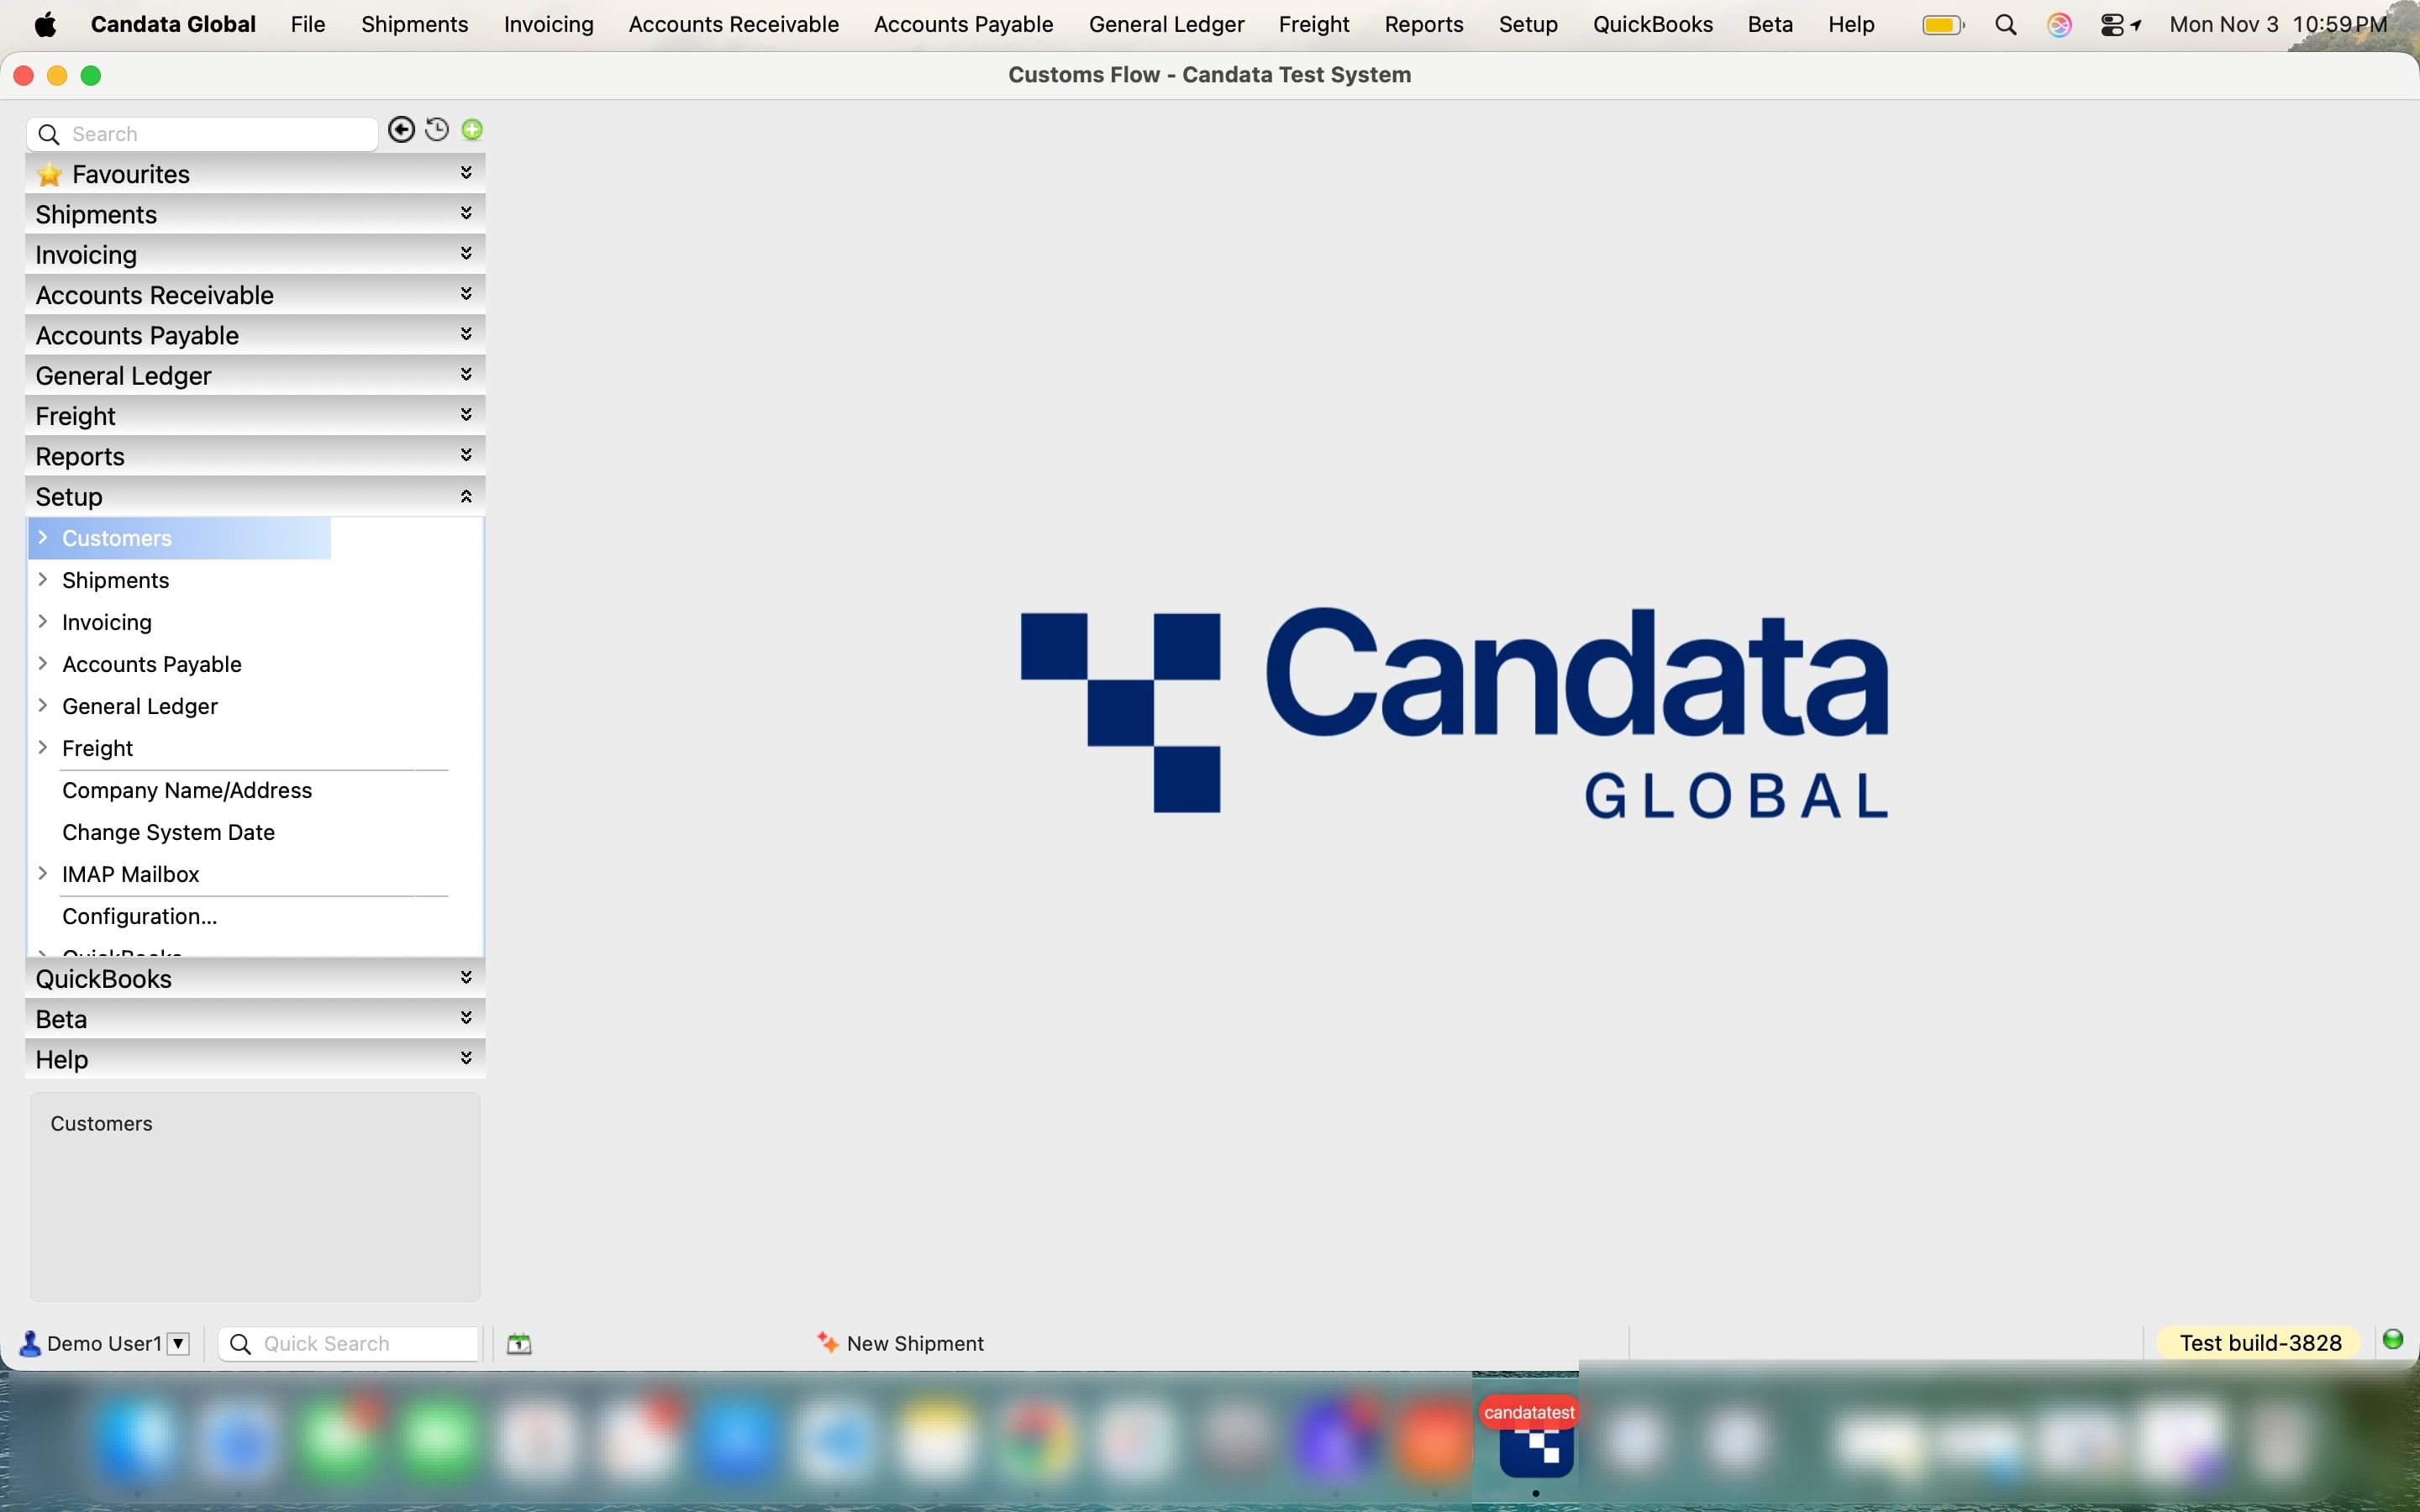The height and width of the screenshot is (1512, 2420).
Task: Click the green plus icon beside search
Action: 472,130
